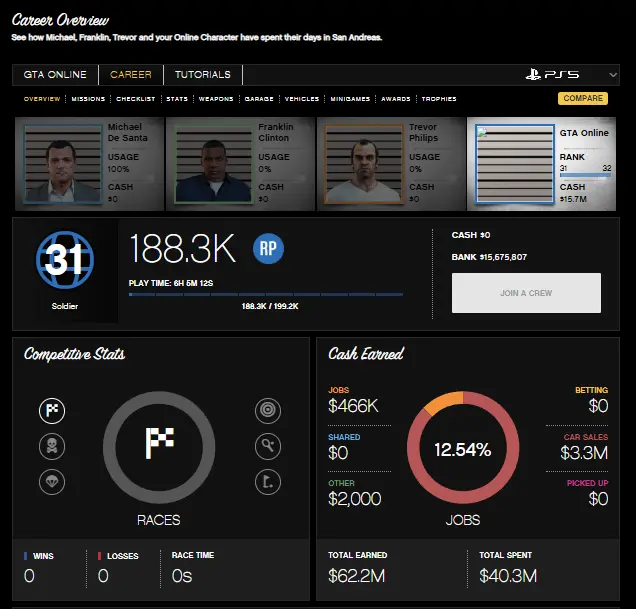Select the Tennis racket stat icon
636x609 pixels.
click(267, 445)
